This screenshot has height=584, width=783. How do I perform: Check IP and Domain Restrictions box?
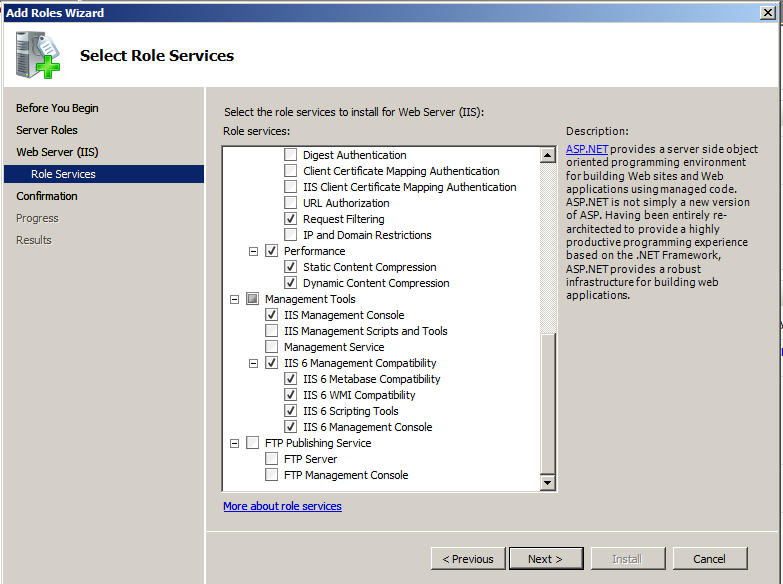pos(290,235)
